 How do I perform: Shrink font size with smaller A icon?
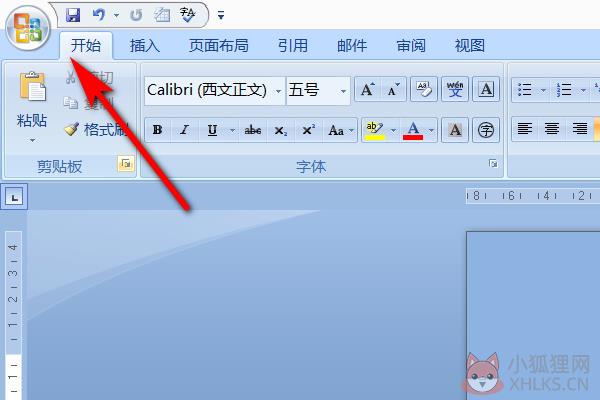[x=393, y=90]
